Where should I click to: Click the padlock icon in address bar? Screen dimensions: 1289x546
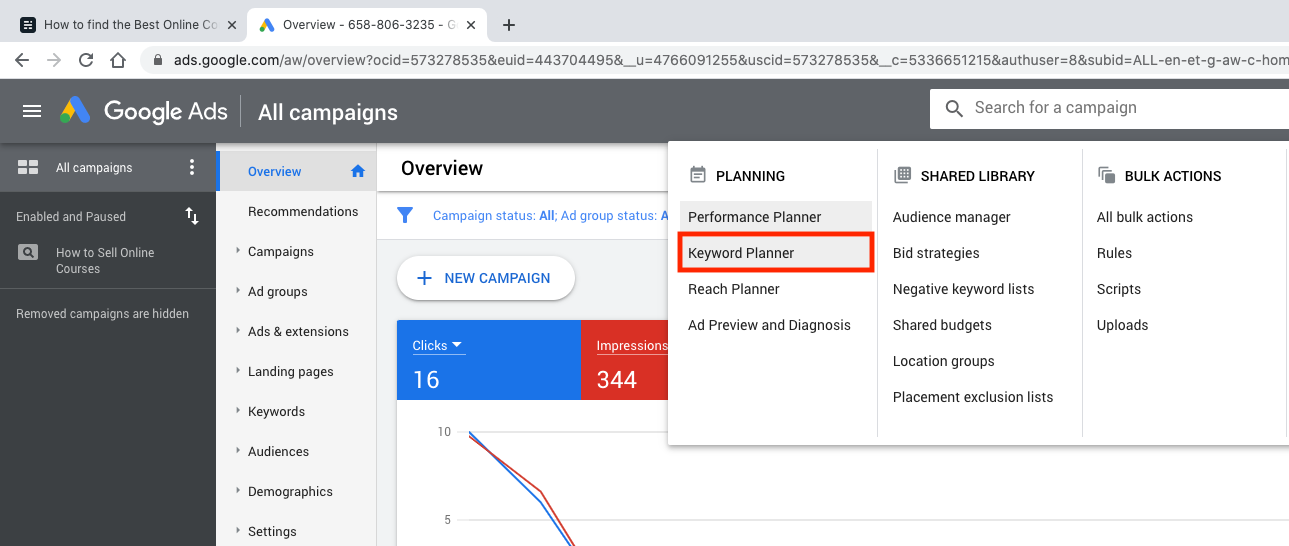tap(158, 60)
